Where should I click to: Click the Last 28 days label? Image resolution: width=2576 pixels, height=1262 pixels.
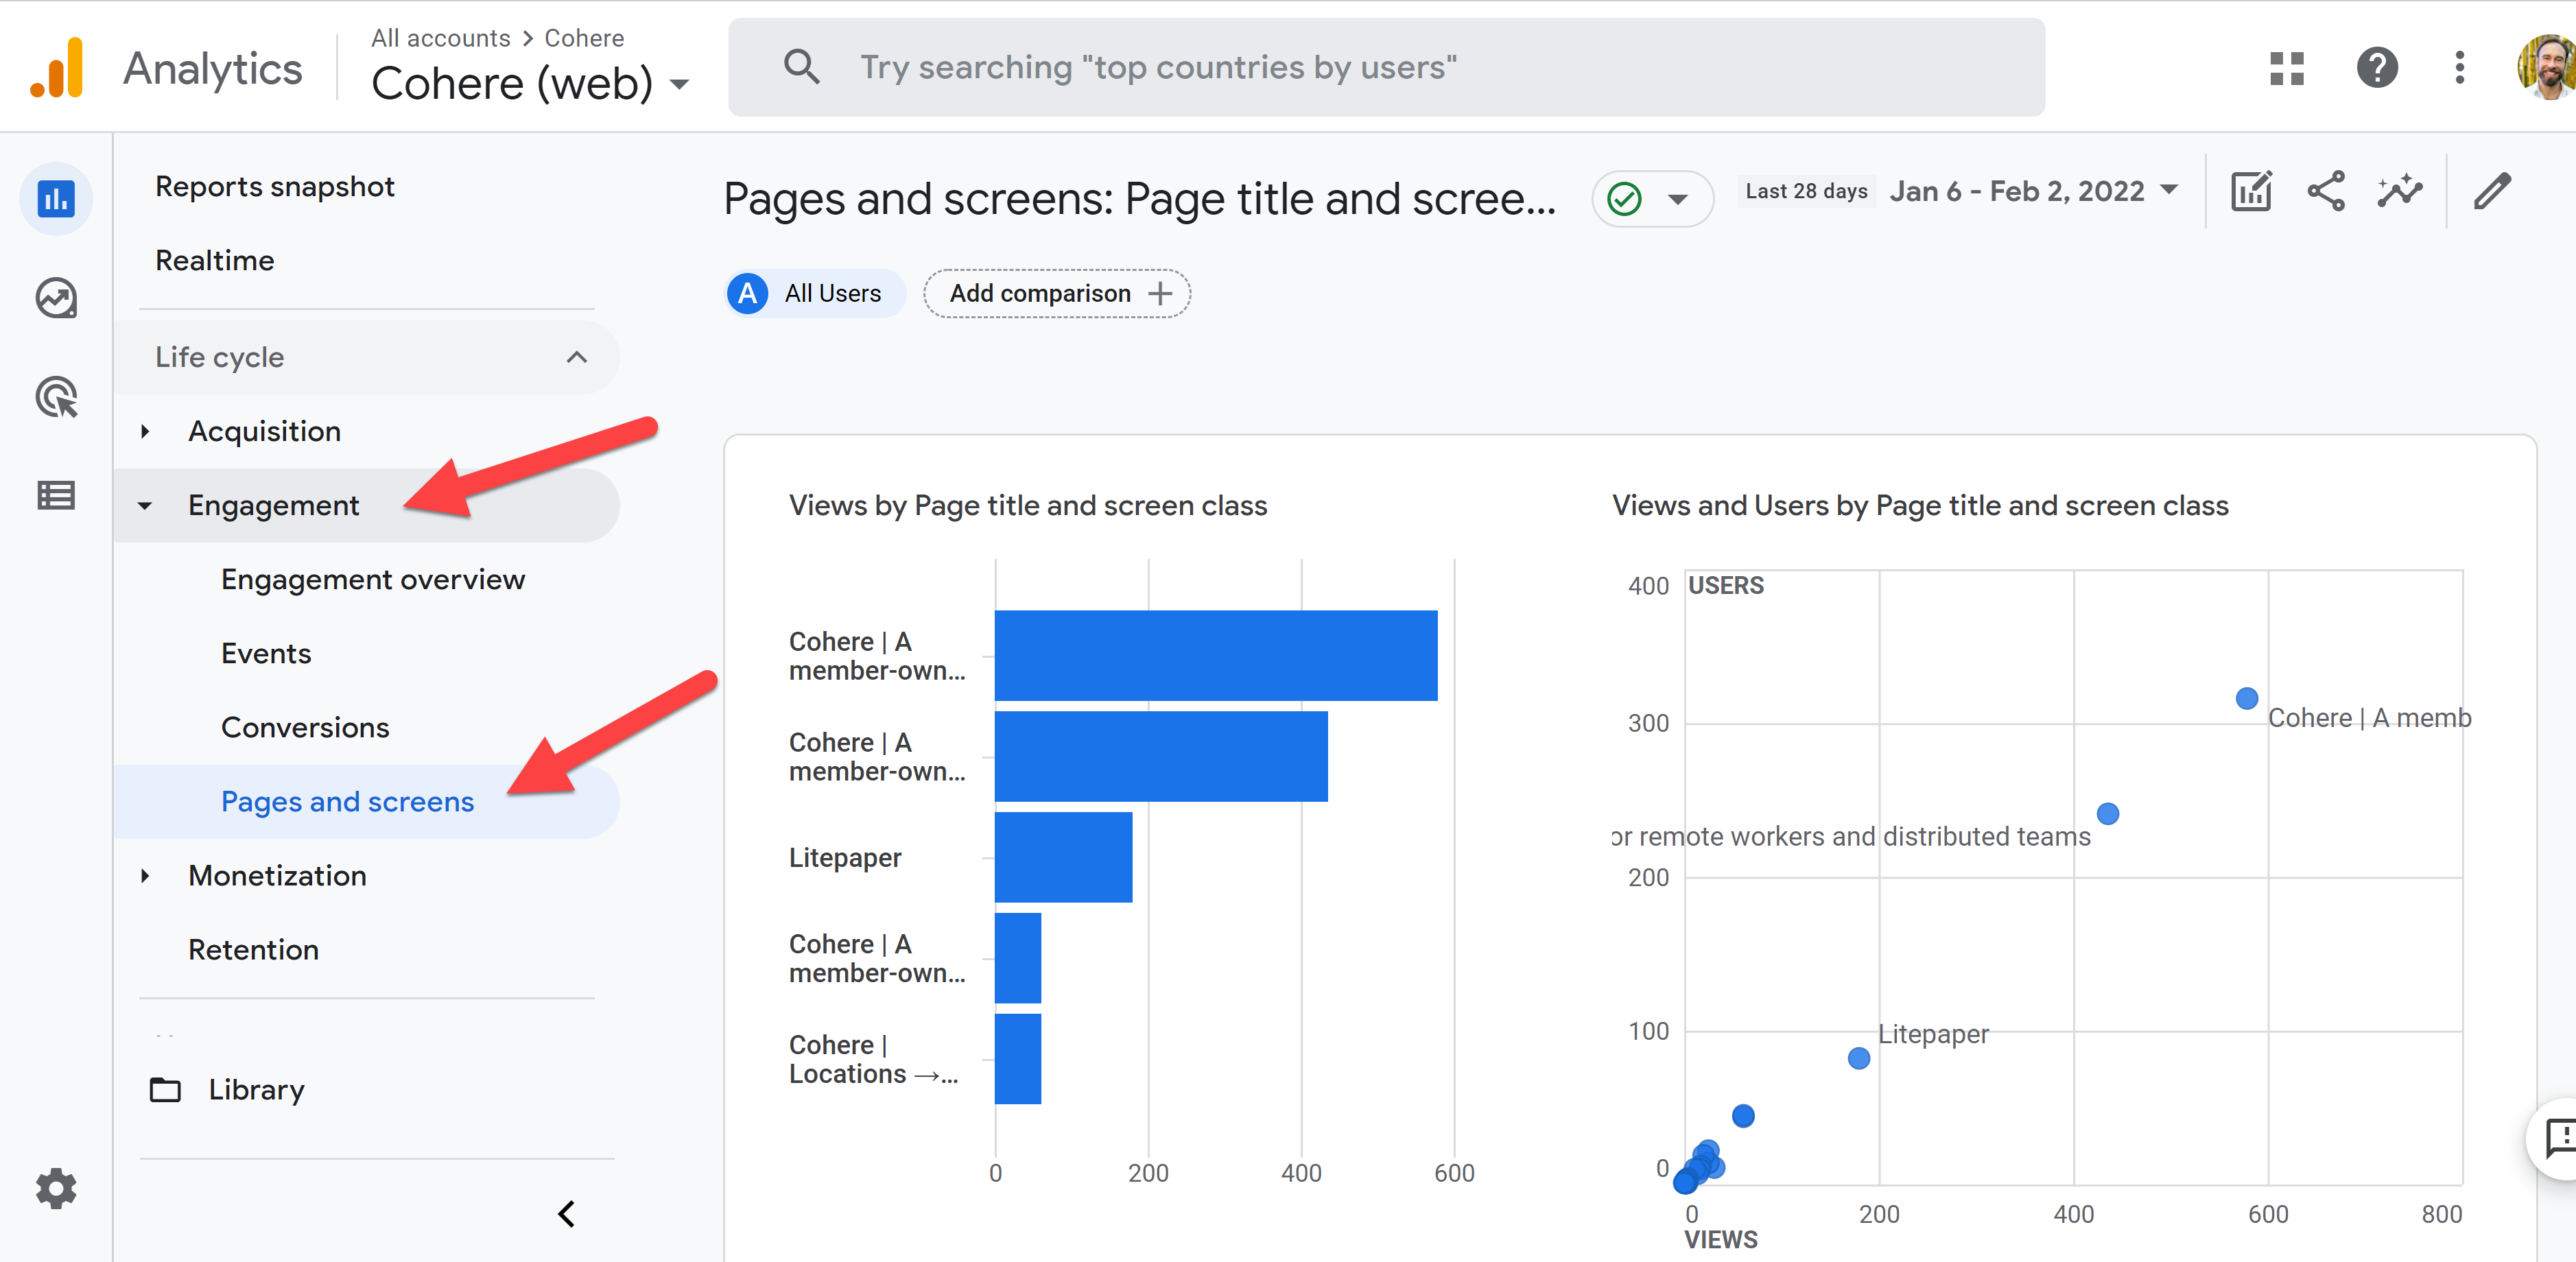[x=1806, y=191]
